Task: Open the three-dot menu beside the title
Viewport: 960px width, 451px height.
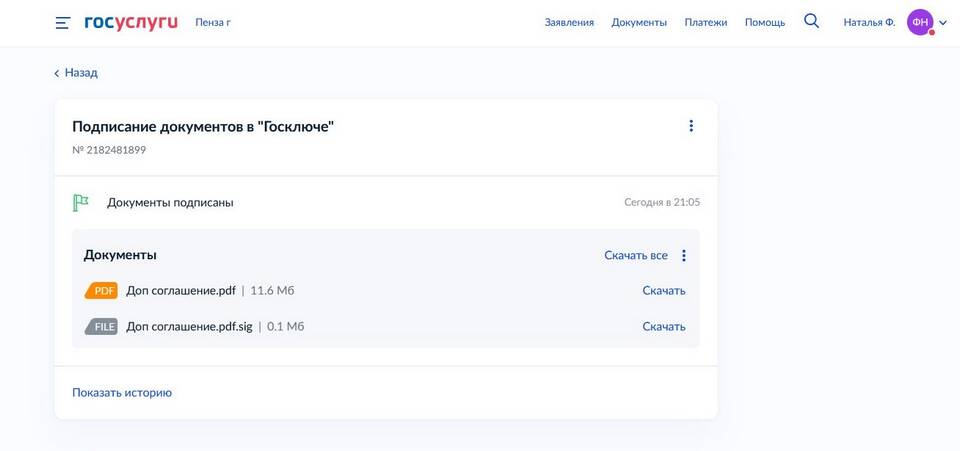Action: [691, 126]
